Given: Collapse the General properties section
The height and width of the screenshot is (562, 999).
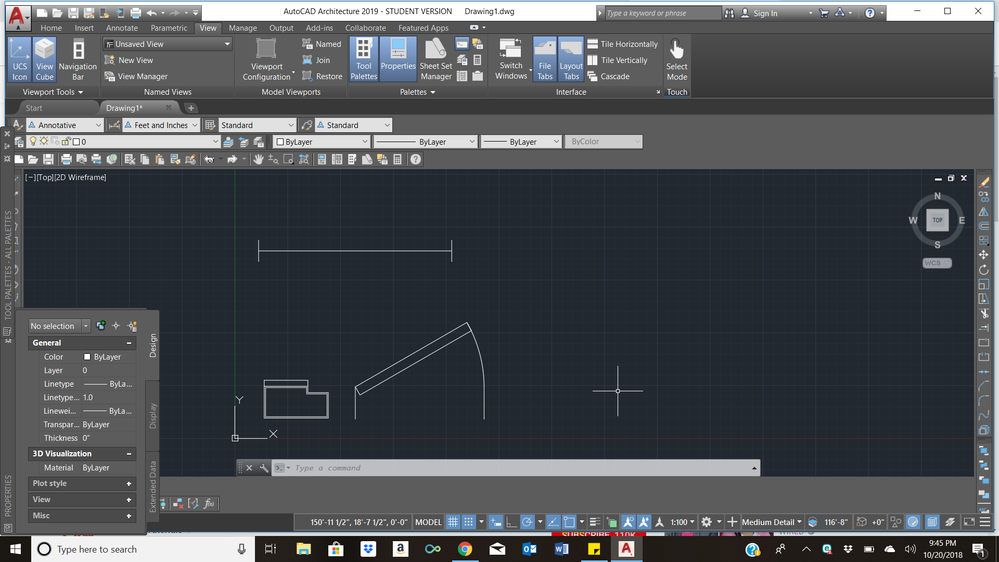Looking at the screenshot, I should coord(129,343).
